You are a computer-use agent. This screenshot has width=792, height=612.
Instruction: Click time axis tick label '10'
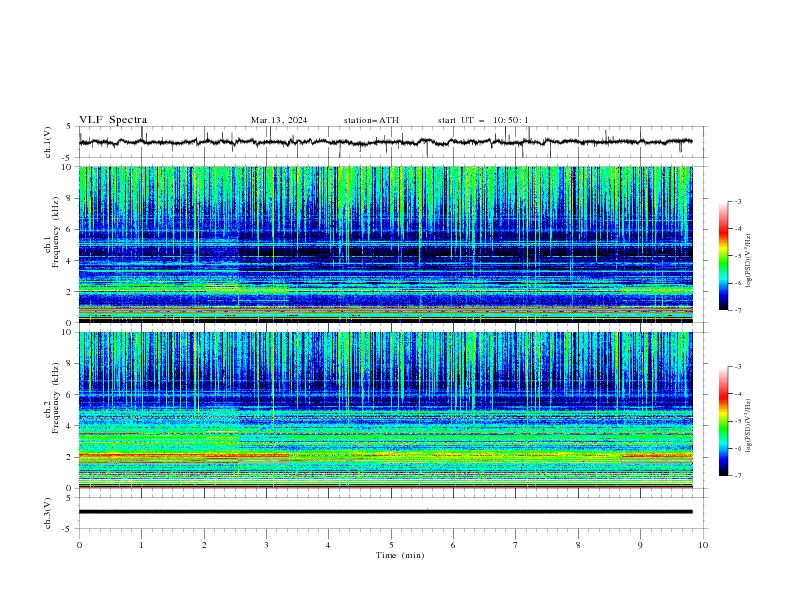tap(703, 545)
